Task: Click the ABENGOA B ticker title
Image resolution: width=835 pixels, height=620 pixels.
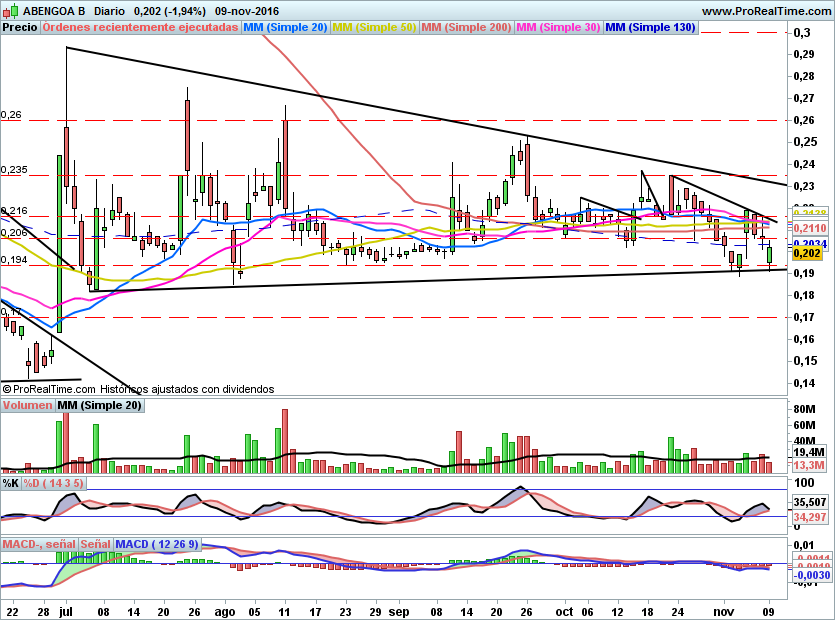Action: click(54, 11)
